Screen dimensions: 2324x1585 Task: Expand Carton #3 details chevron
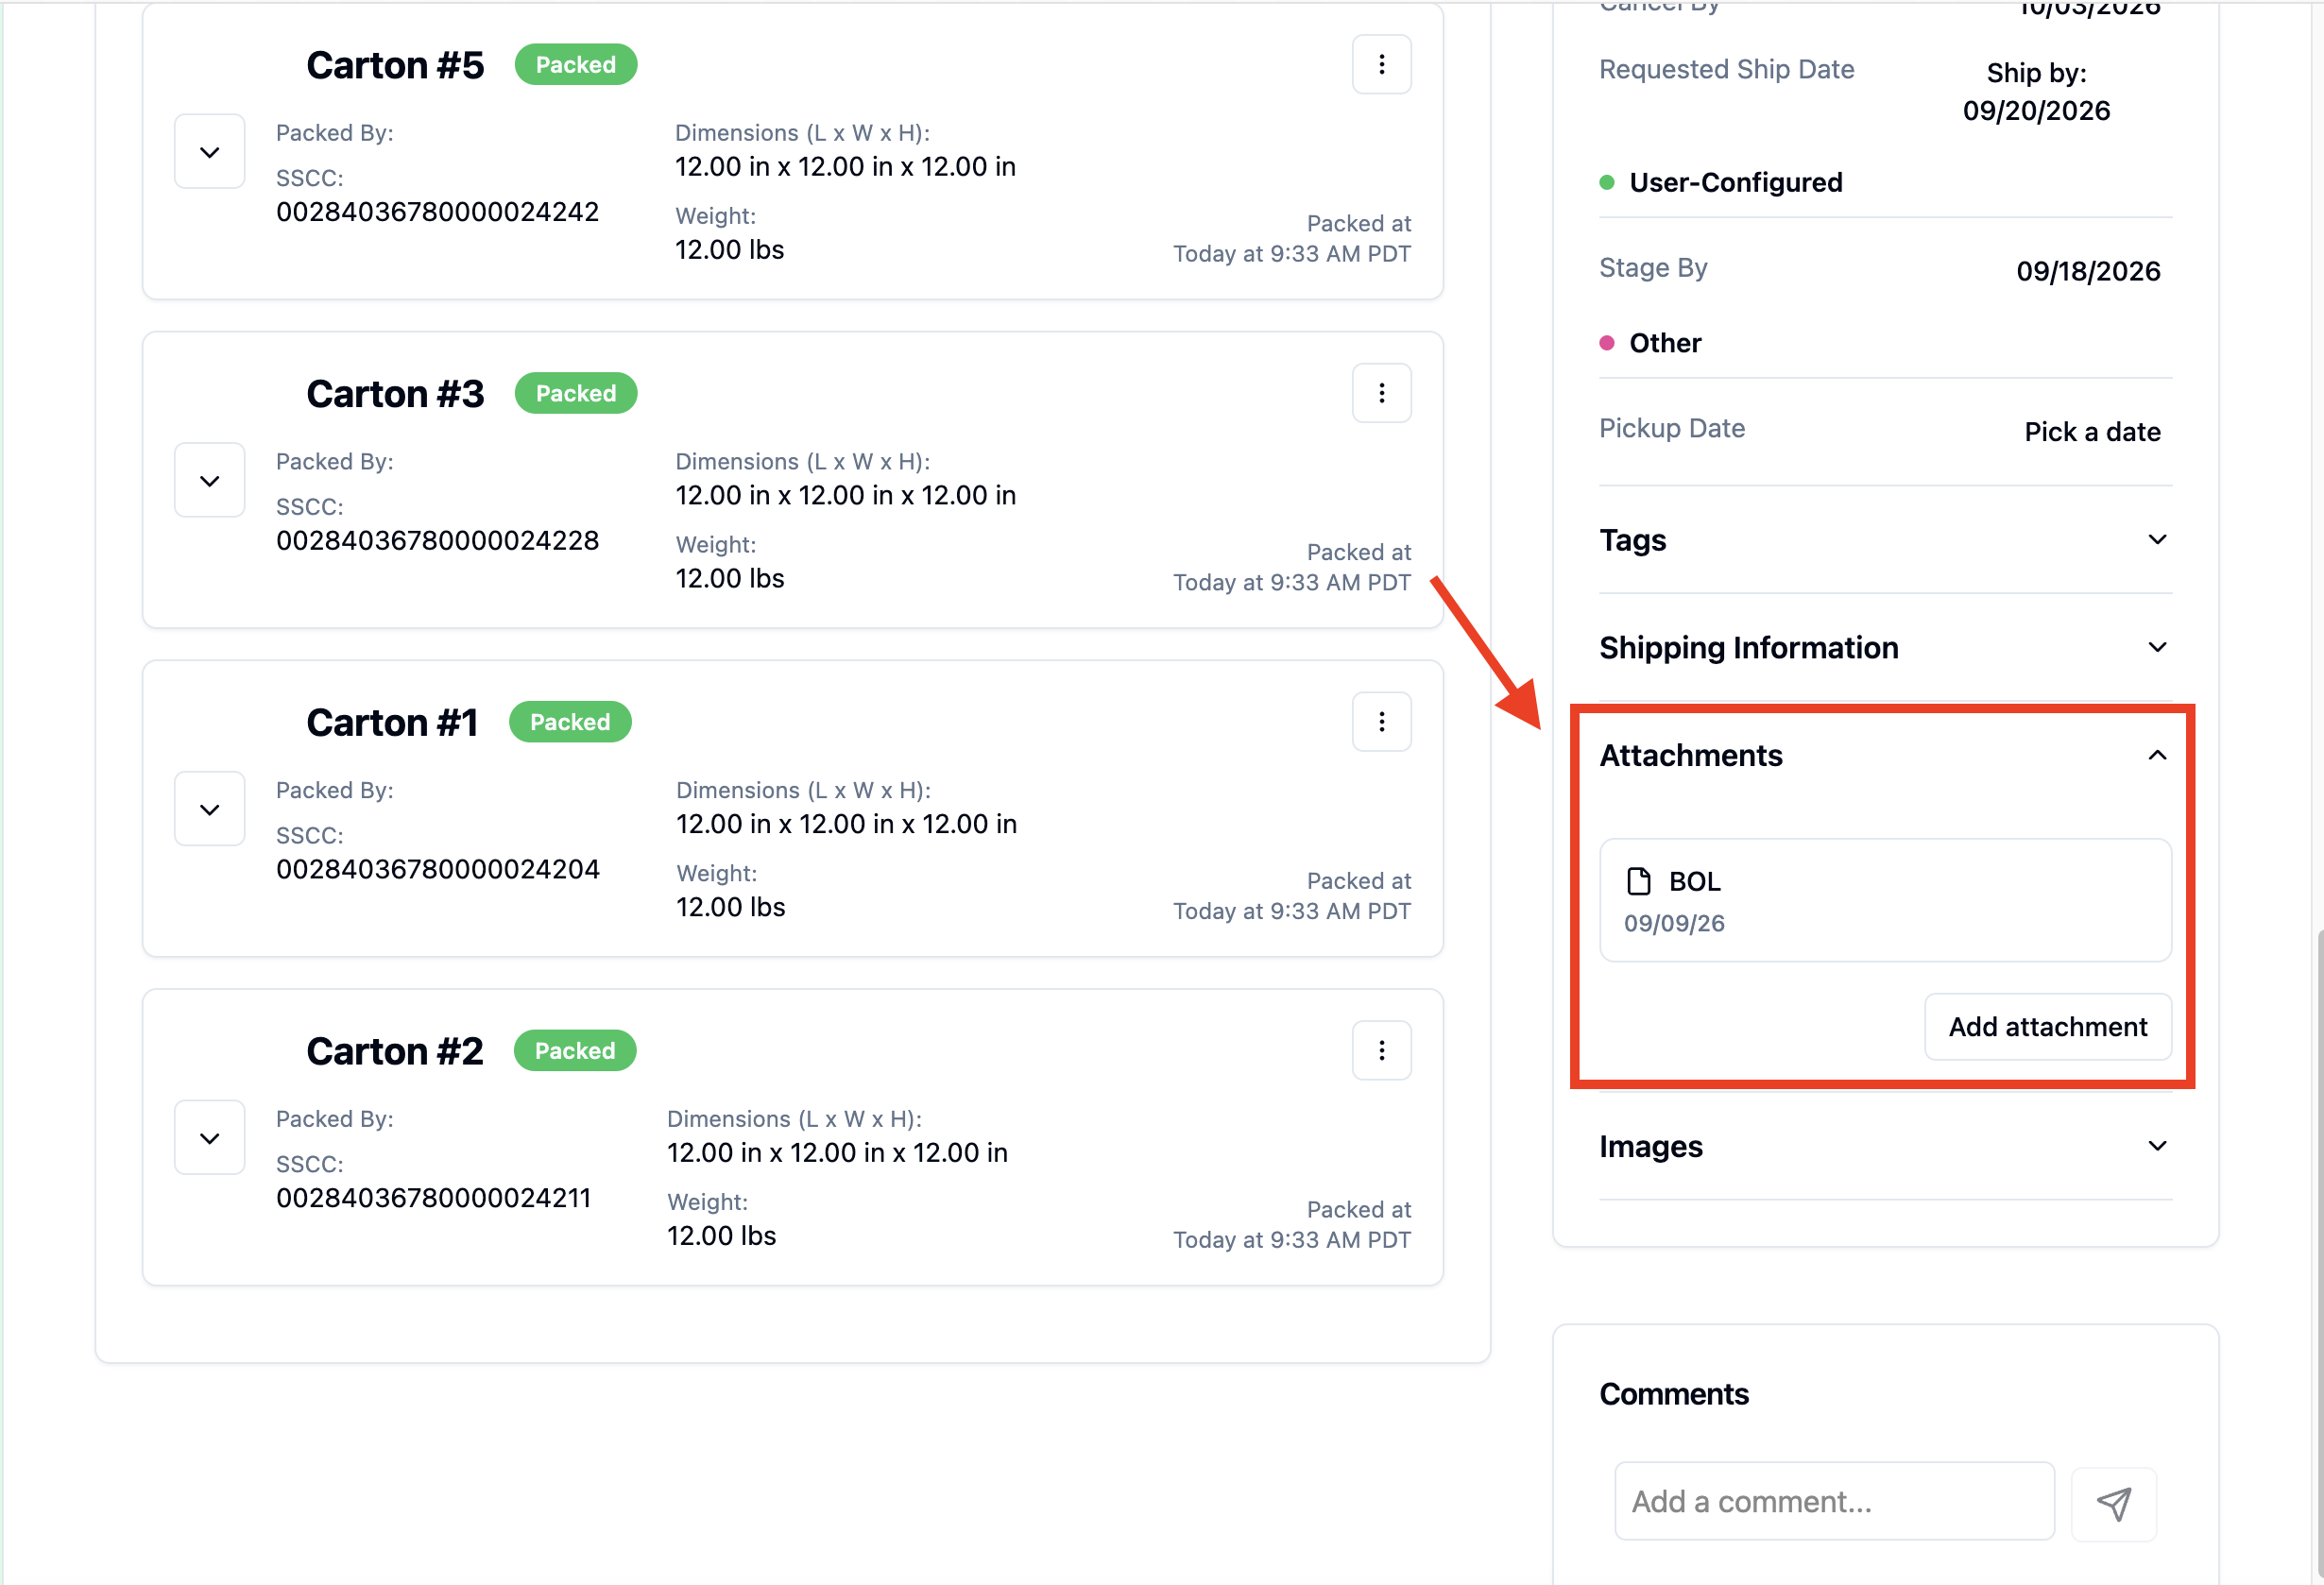point(209,481)
